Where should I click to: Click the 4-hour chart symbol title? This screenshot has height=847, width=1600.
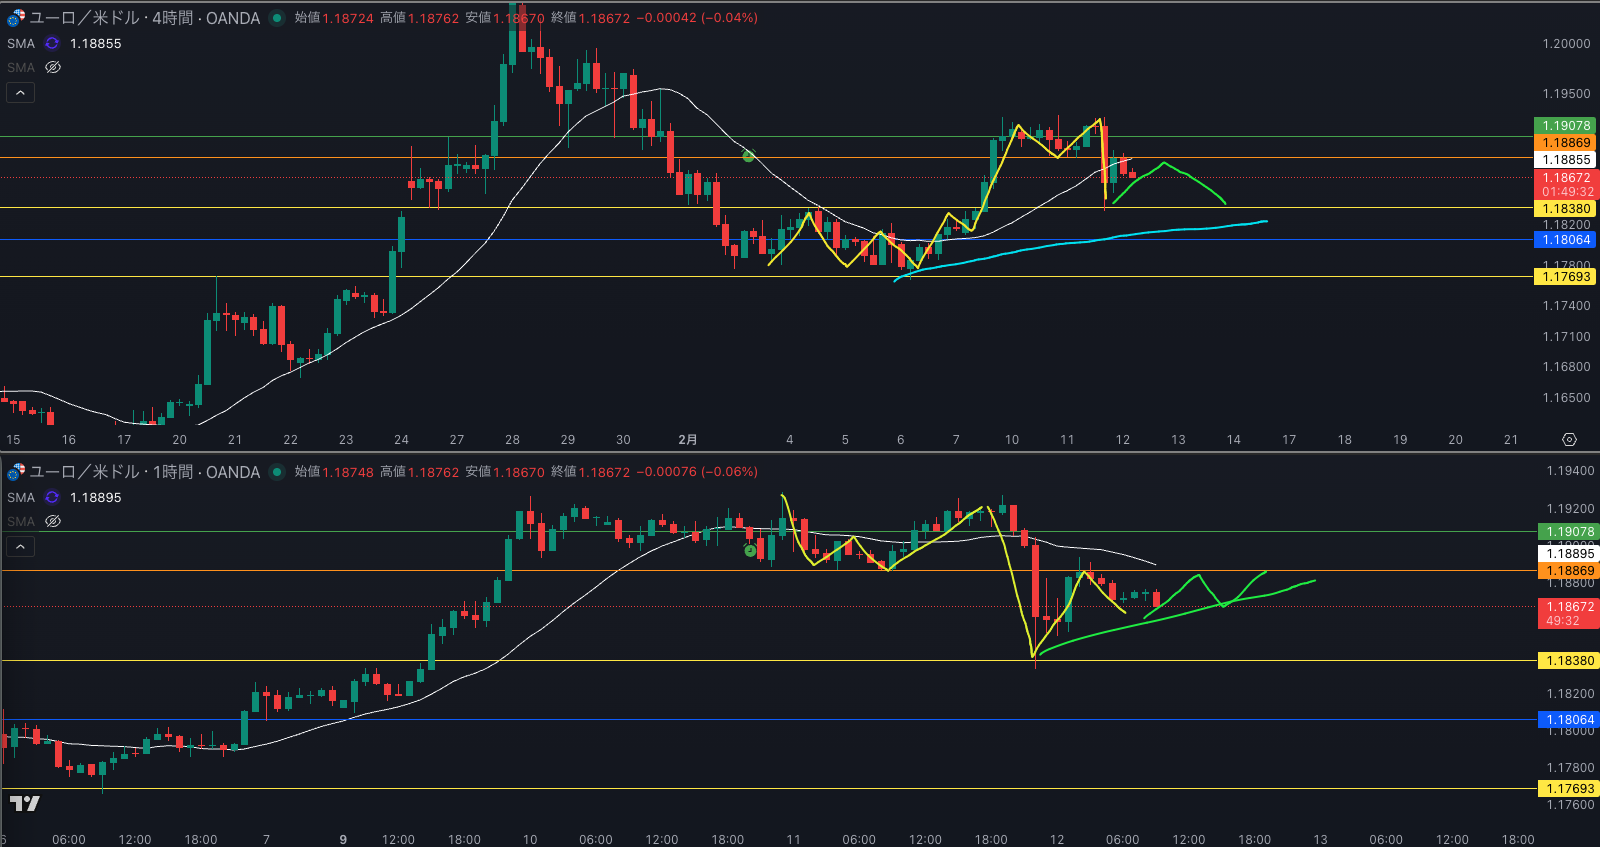(145, 18)
